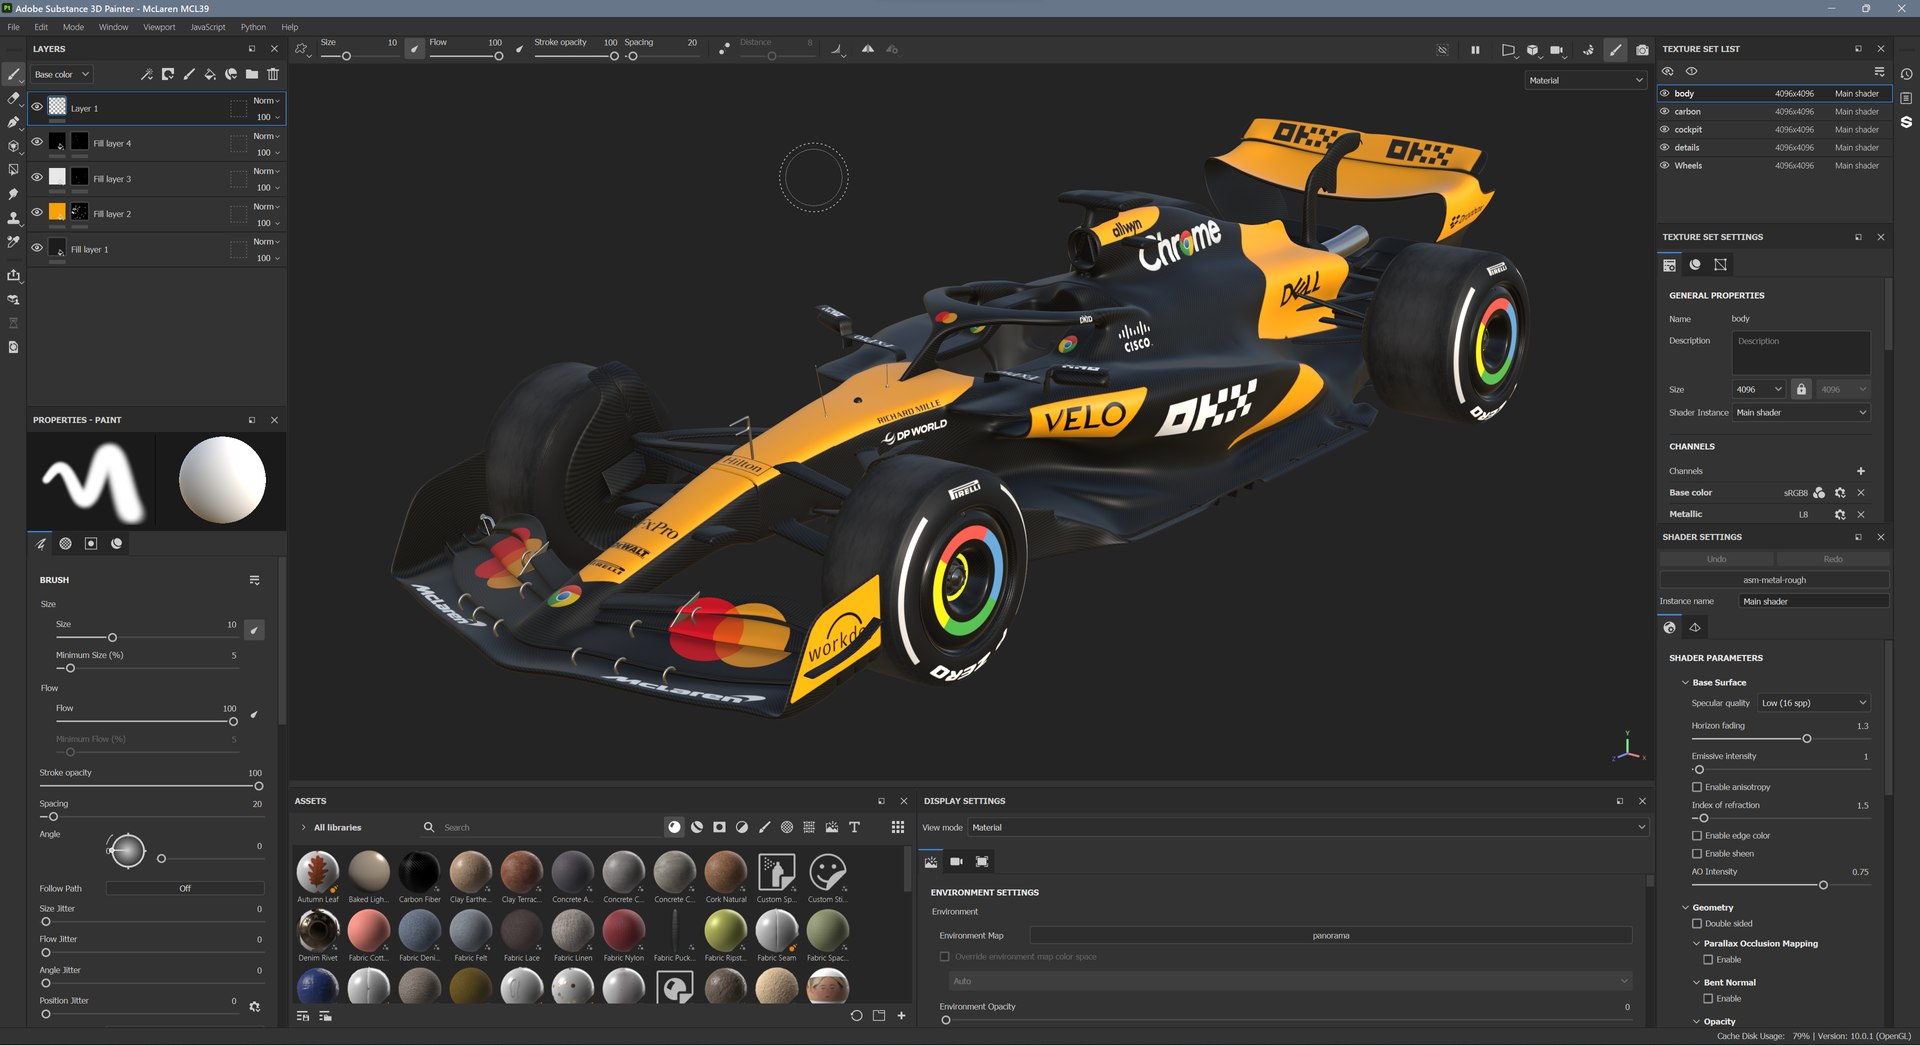This screenshot has width=1920, height=1045.
Task: Select the Clone stamp tool
Action: click(x=13, y=218)
